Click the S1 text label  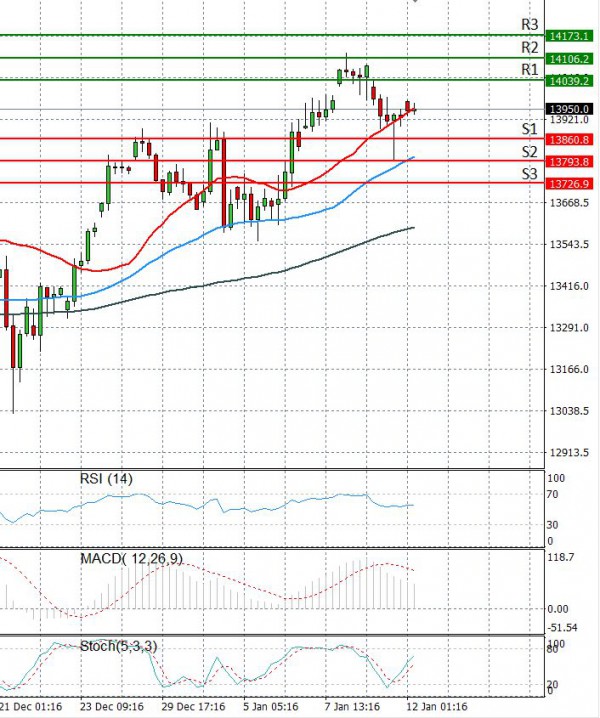pos(529,129)
